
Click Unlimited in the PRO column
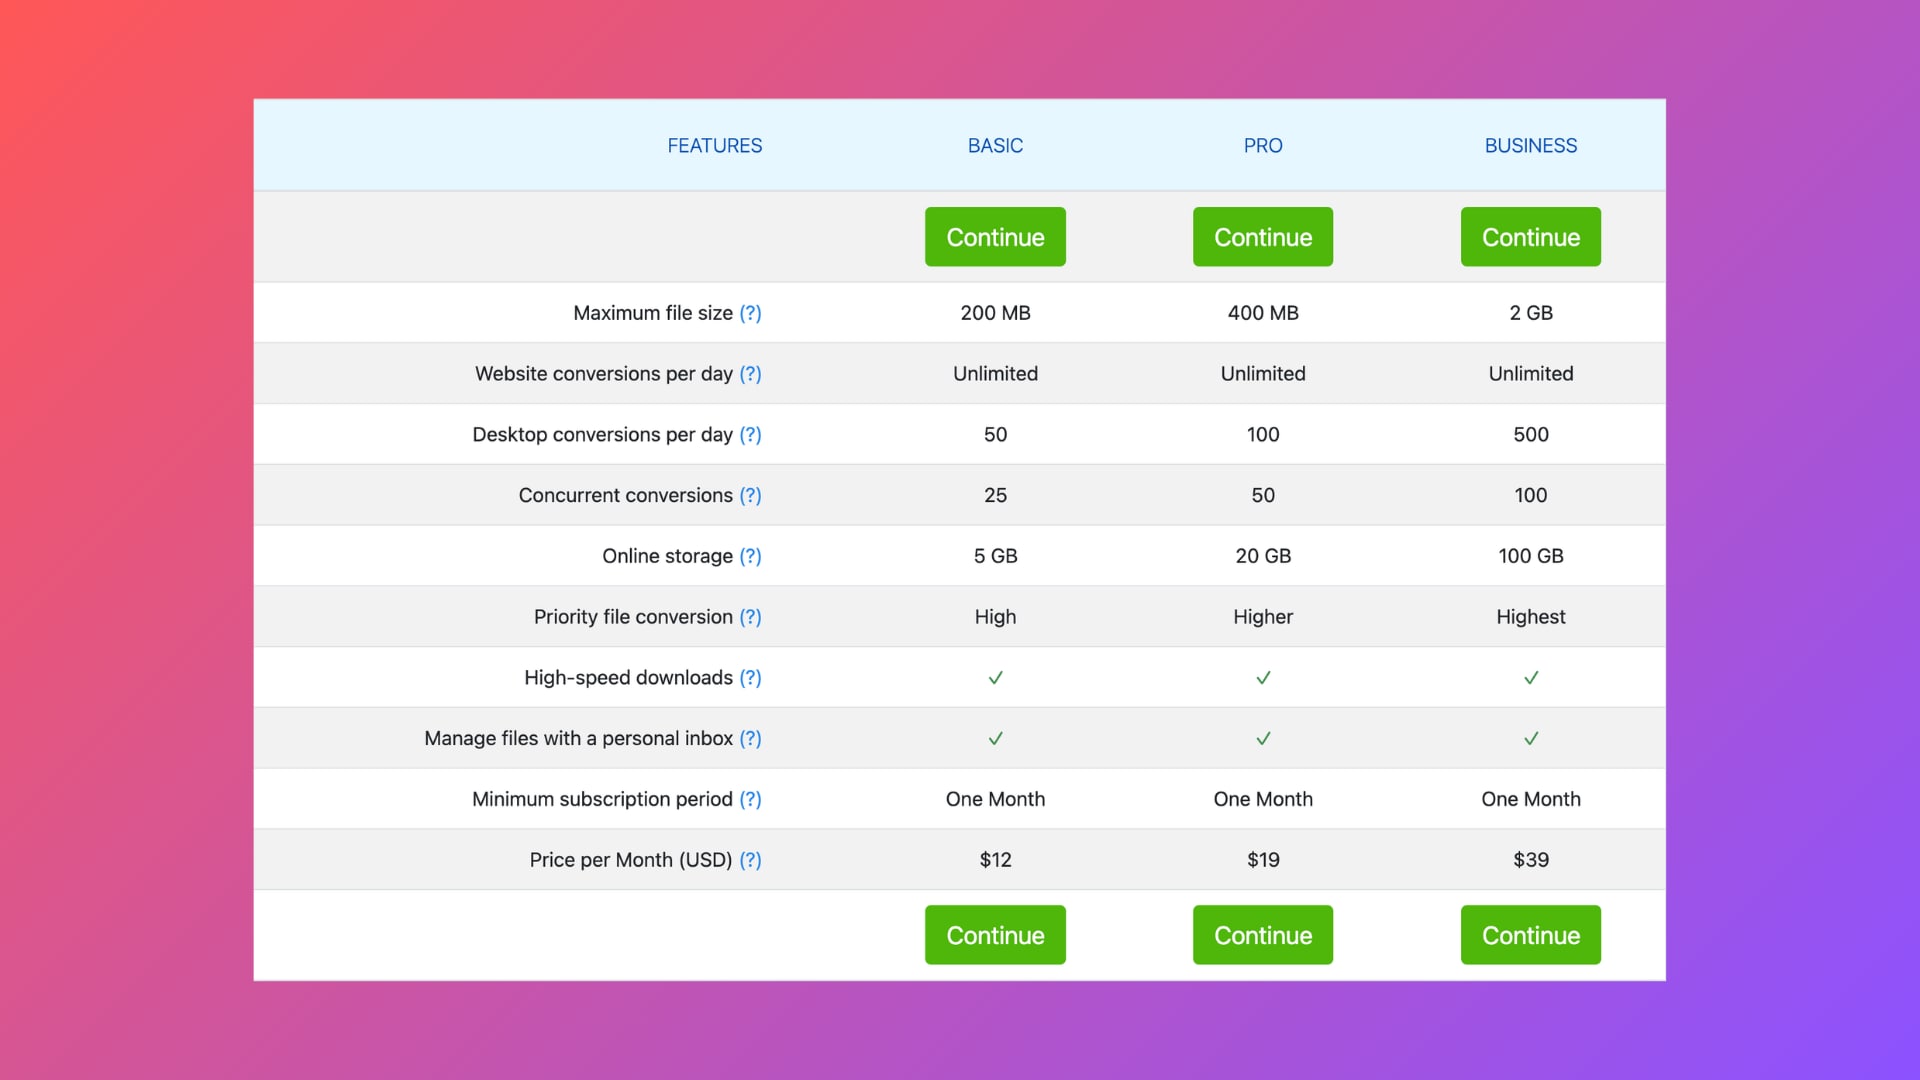[1263, 374]
